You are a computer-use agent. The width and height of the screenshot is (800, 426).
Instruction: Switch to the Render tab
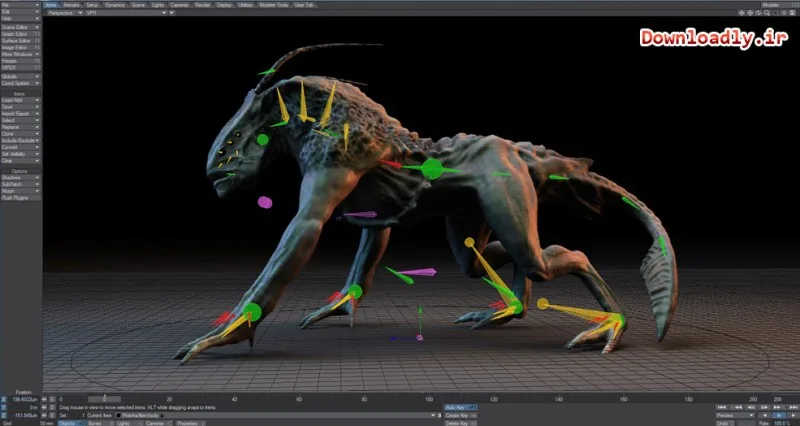click(x=203, y=5)
